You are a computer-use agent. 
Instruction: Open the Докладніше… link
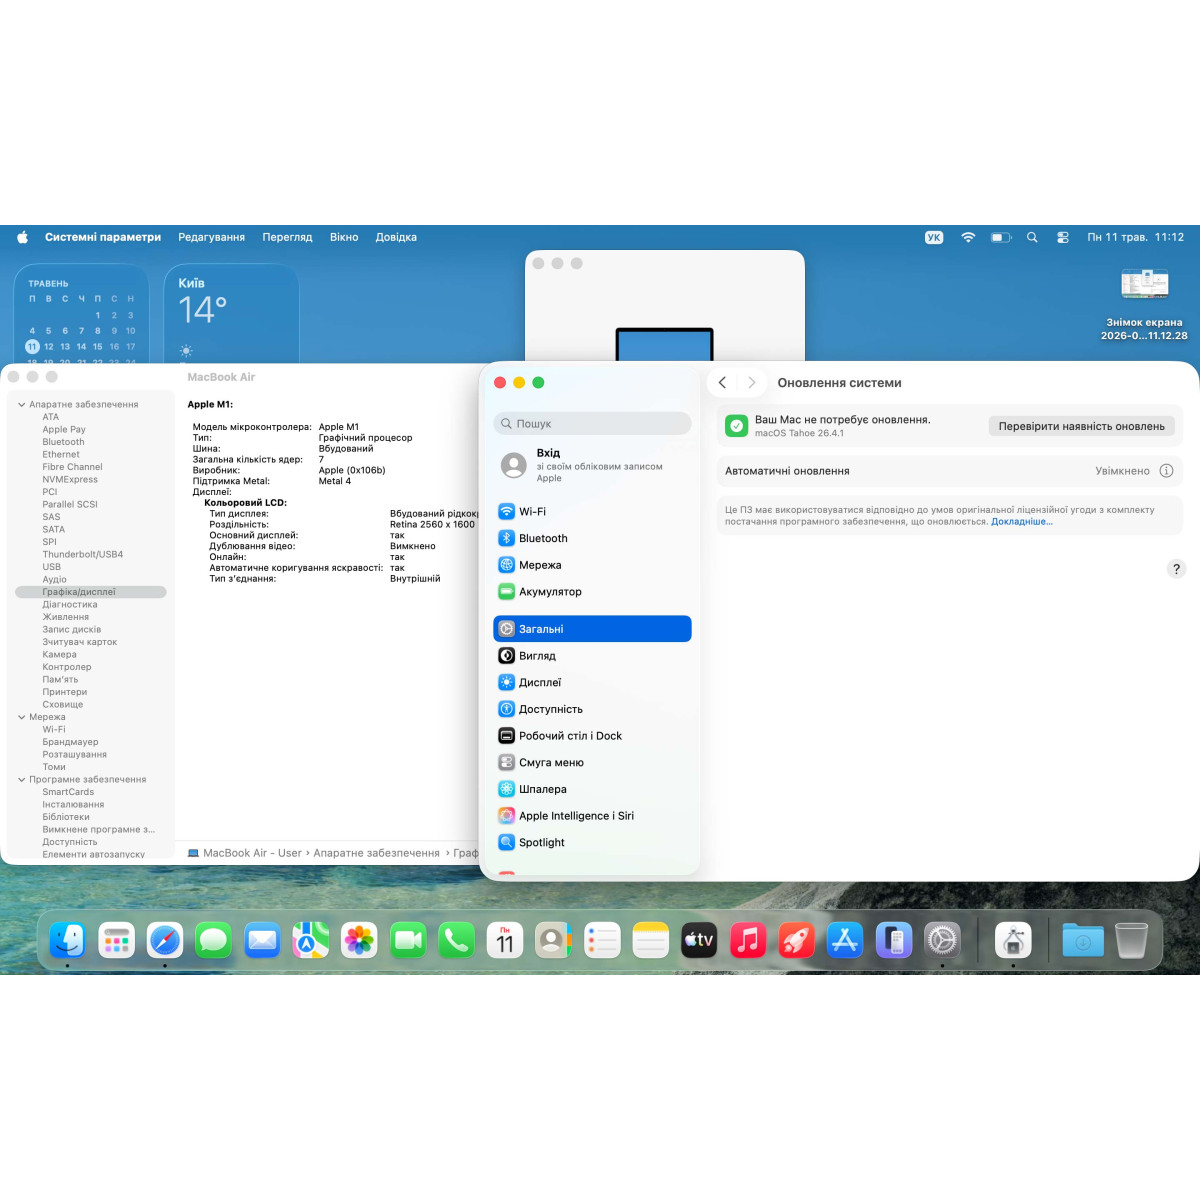pyautogui.click(x=1022, y=521)
